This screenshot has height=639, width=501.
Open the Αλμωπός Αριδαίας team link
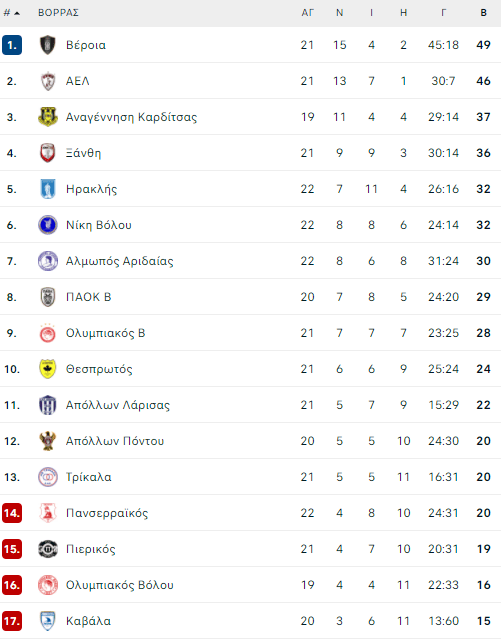point(119,261)
